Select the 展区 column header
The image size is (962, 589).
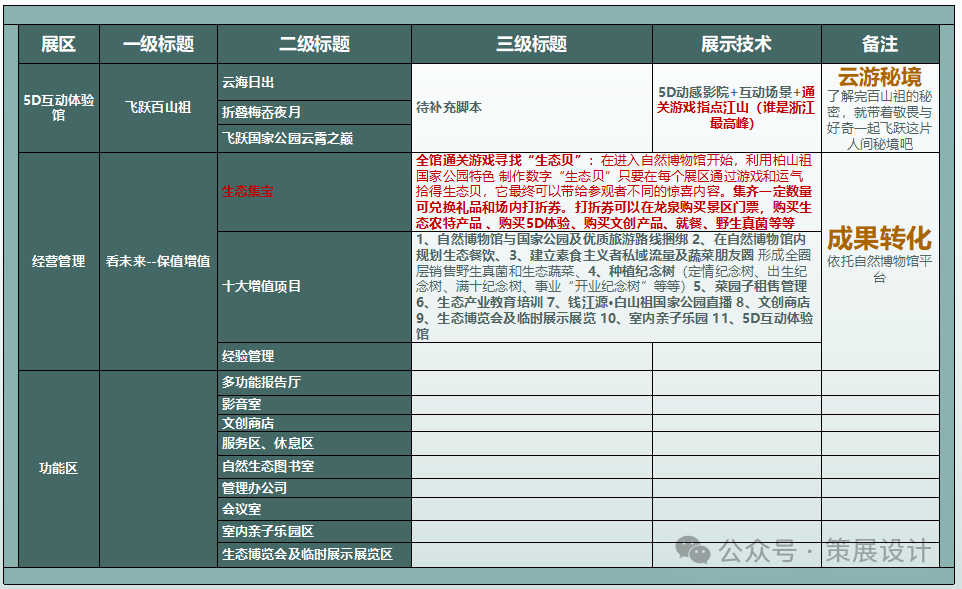point(58,45)
